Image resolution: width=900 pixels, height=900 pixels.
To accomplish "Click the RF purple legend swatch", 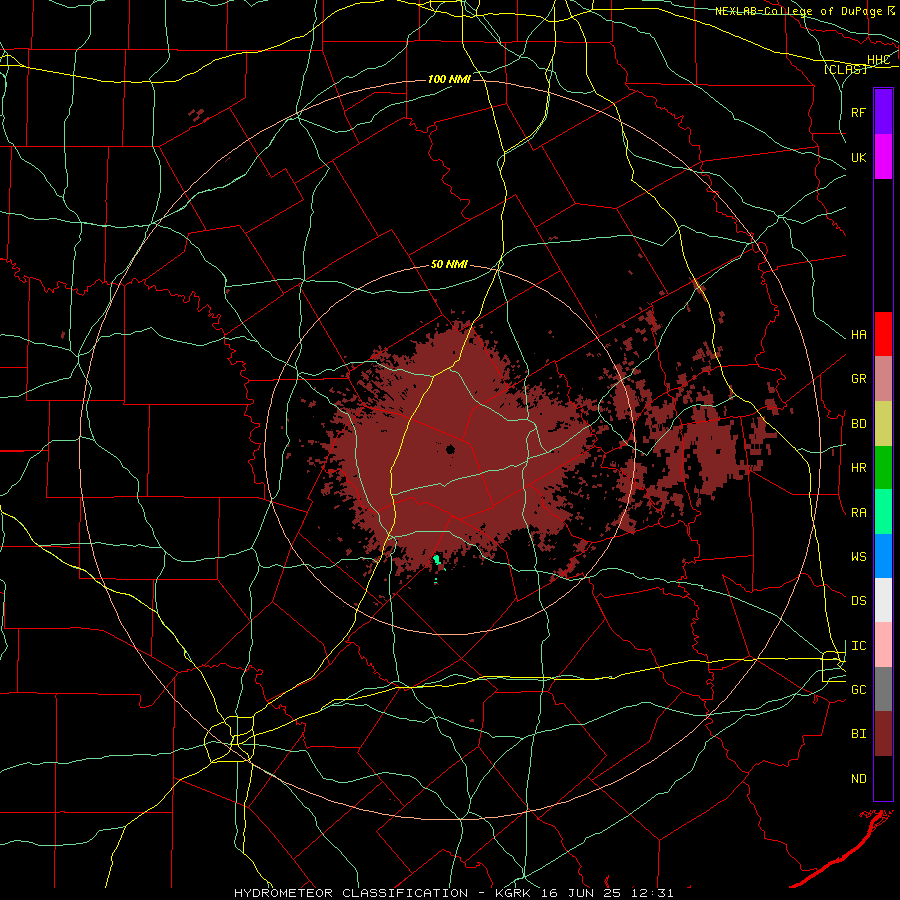I will click(x=883, y=112).
